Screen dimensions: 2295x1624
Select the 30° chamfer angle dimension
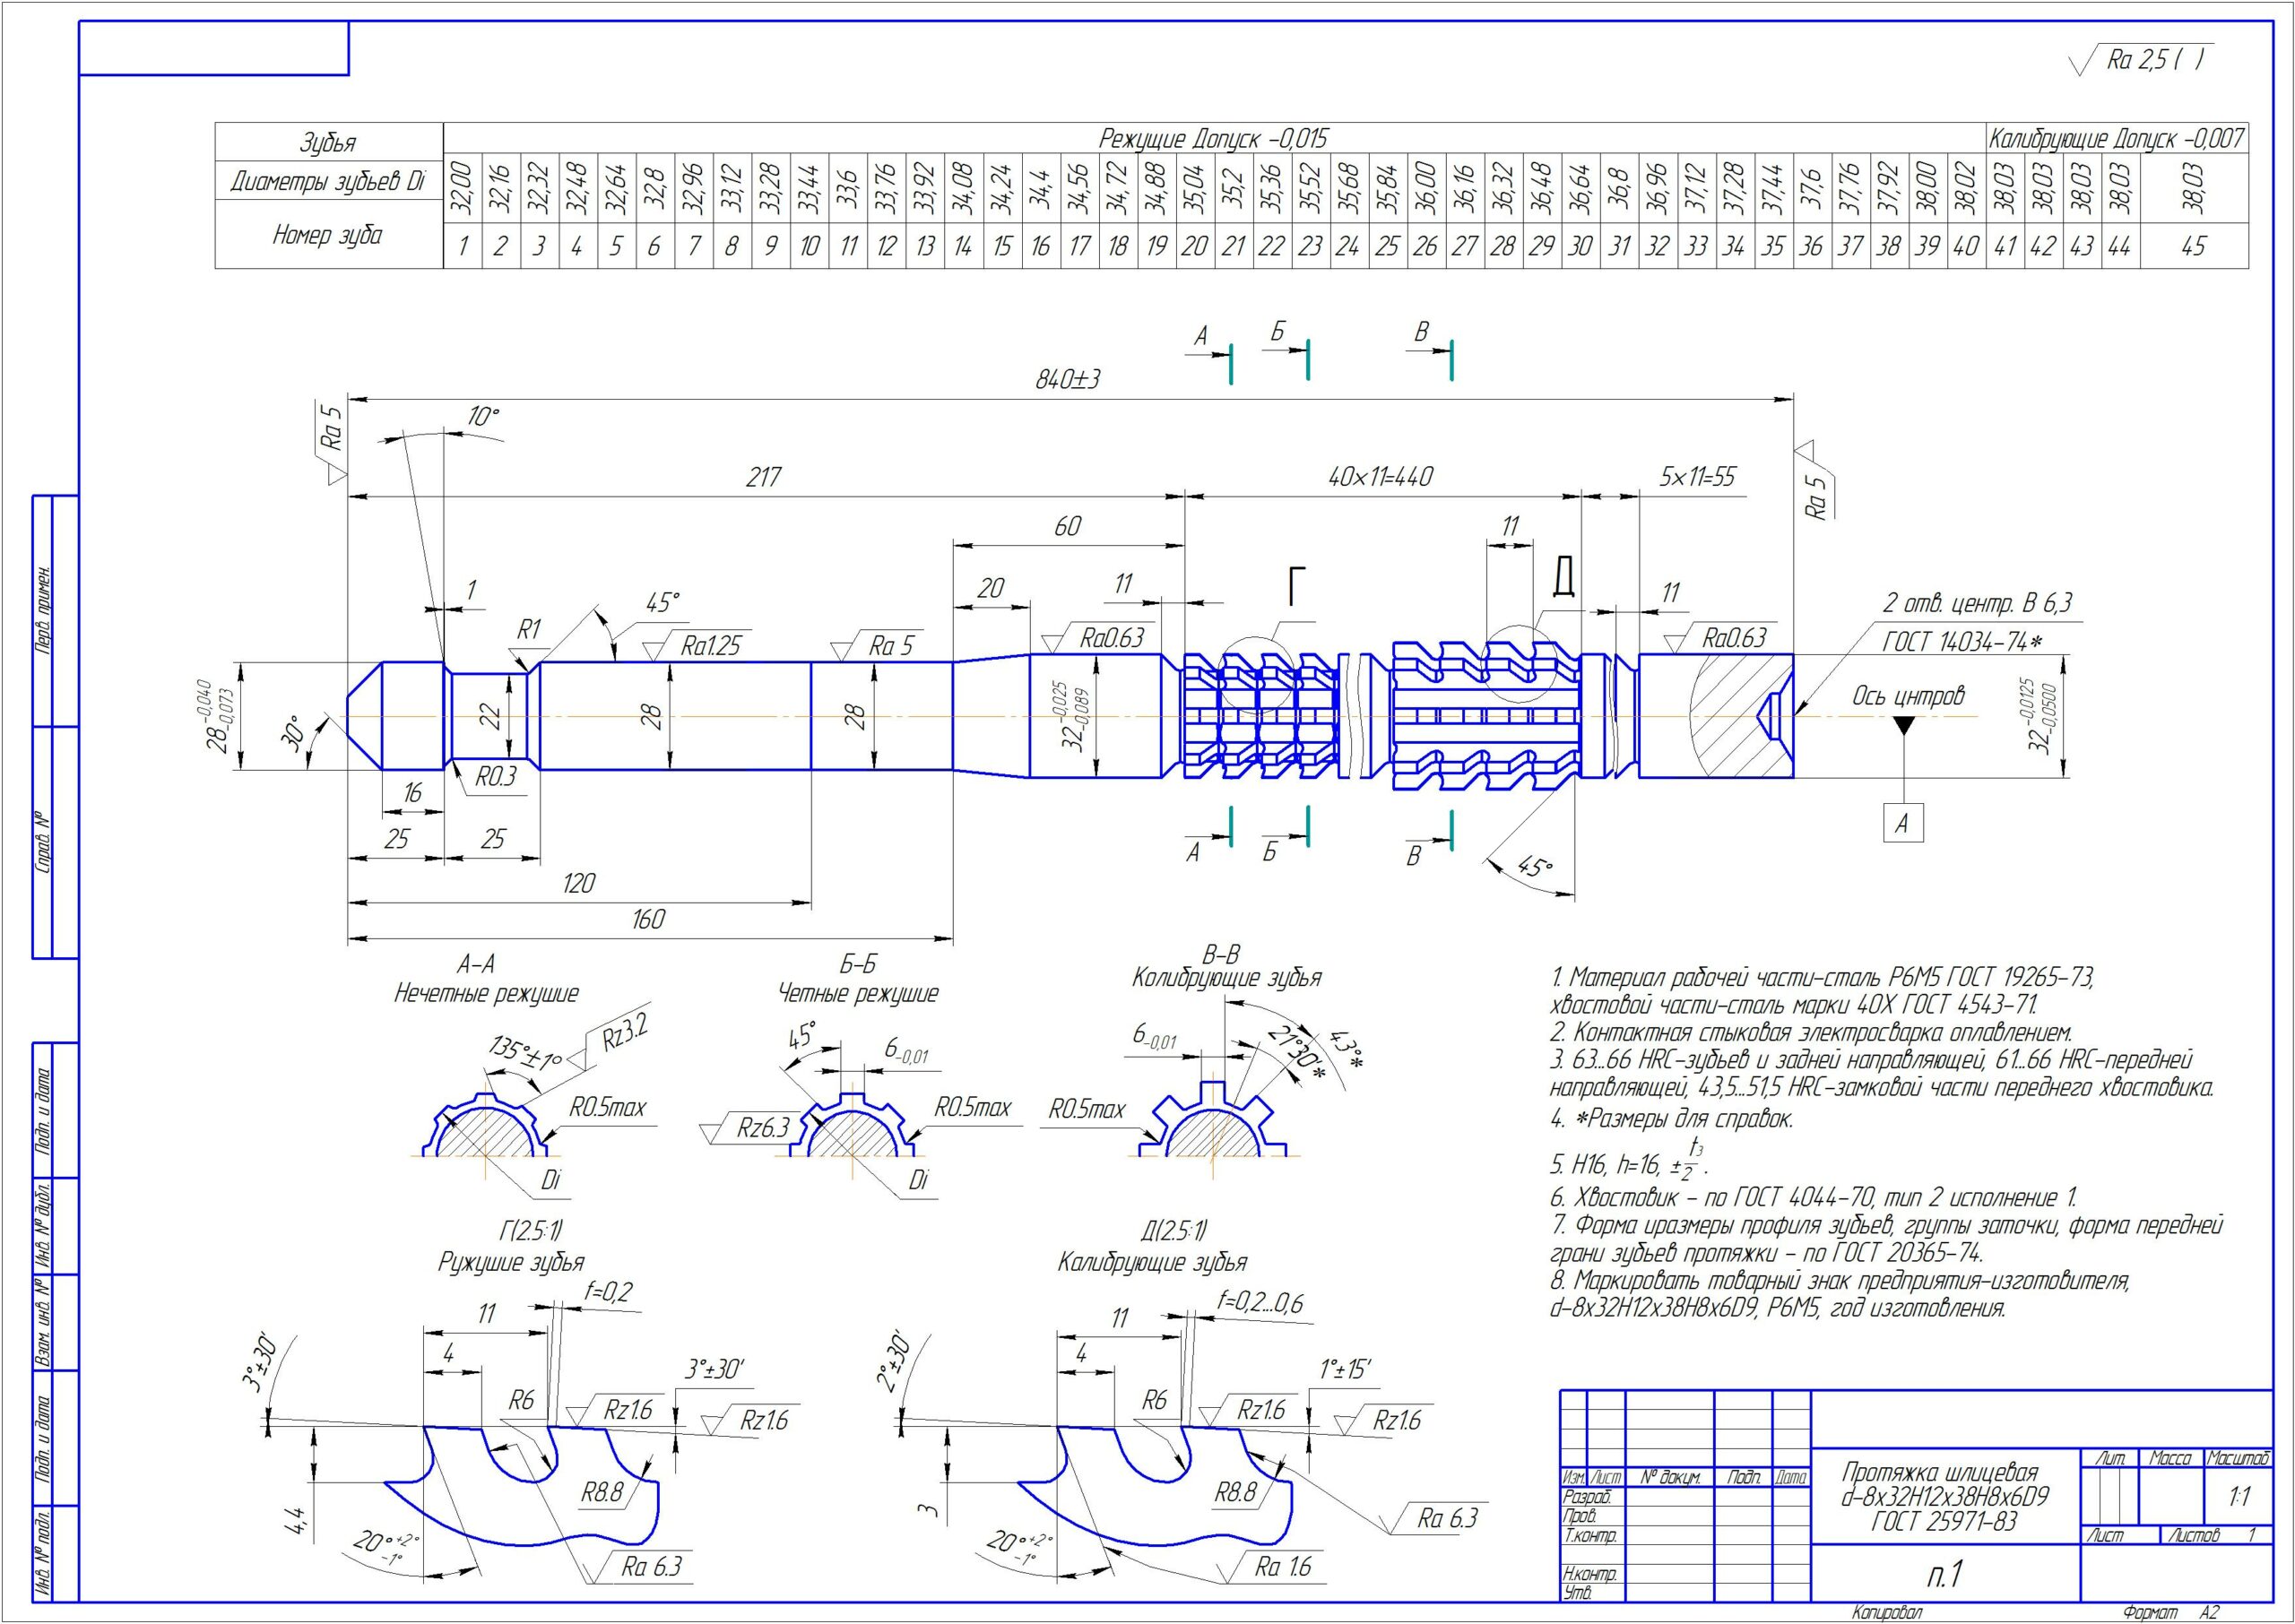click(293, 736)
